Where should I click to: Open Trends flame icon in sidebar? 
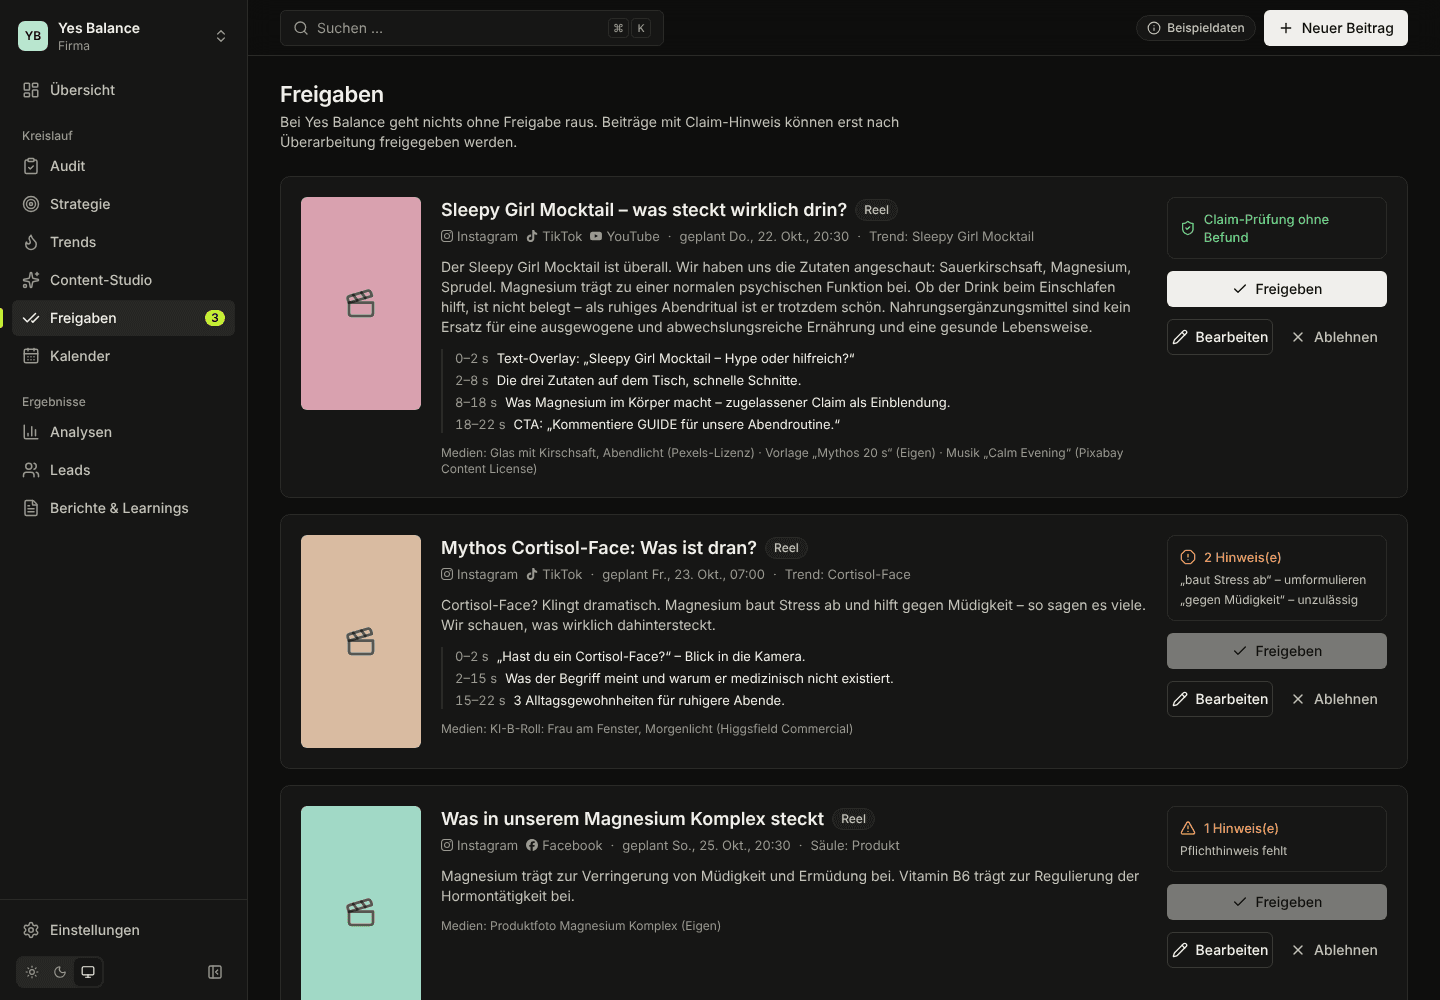click(x=31, y=242)
